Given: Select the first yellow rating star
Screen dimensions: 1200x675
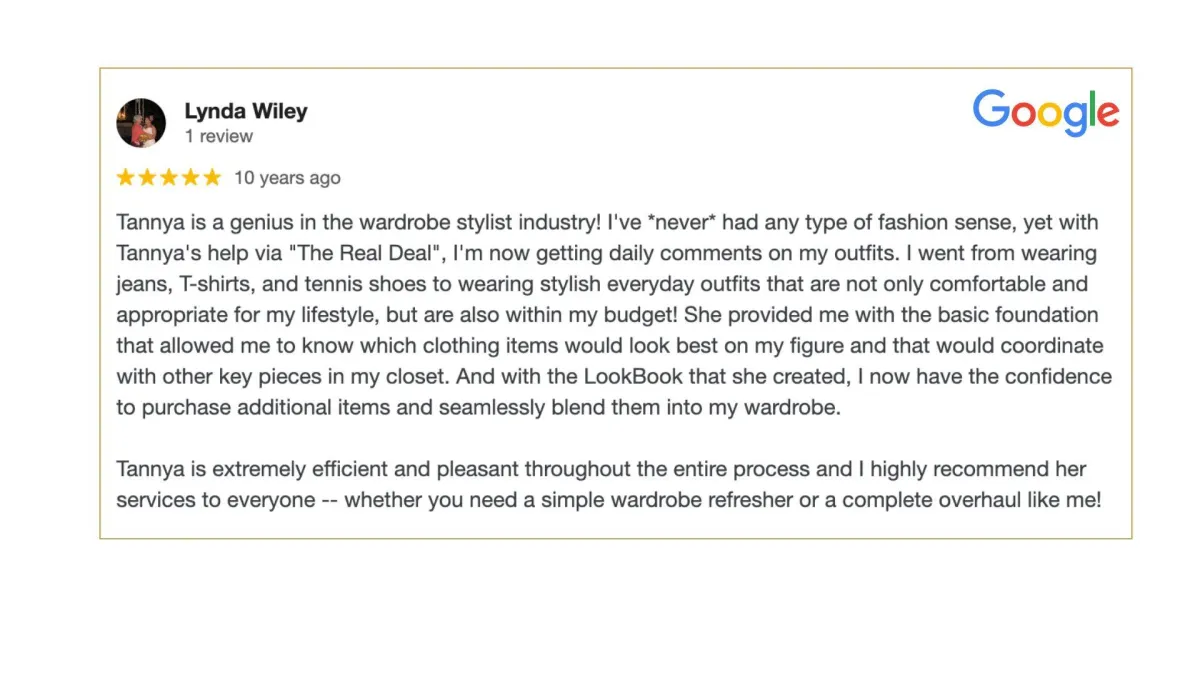Looking at the screenshot, I should coord(126,177).
